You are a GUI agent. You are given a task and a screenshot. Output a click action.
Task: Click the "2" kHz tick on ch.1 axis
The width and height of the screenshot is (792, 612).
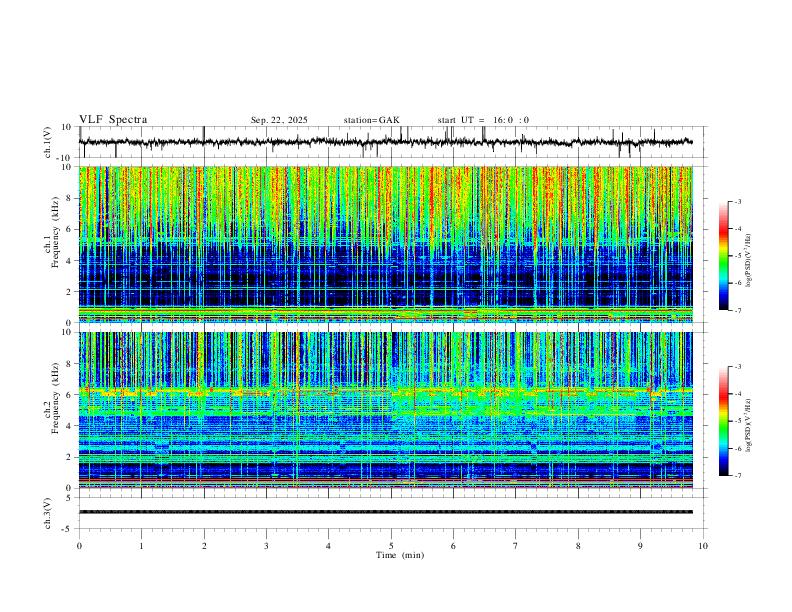click(x=70, y=292)
